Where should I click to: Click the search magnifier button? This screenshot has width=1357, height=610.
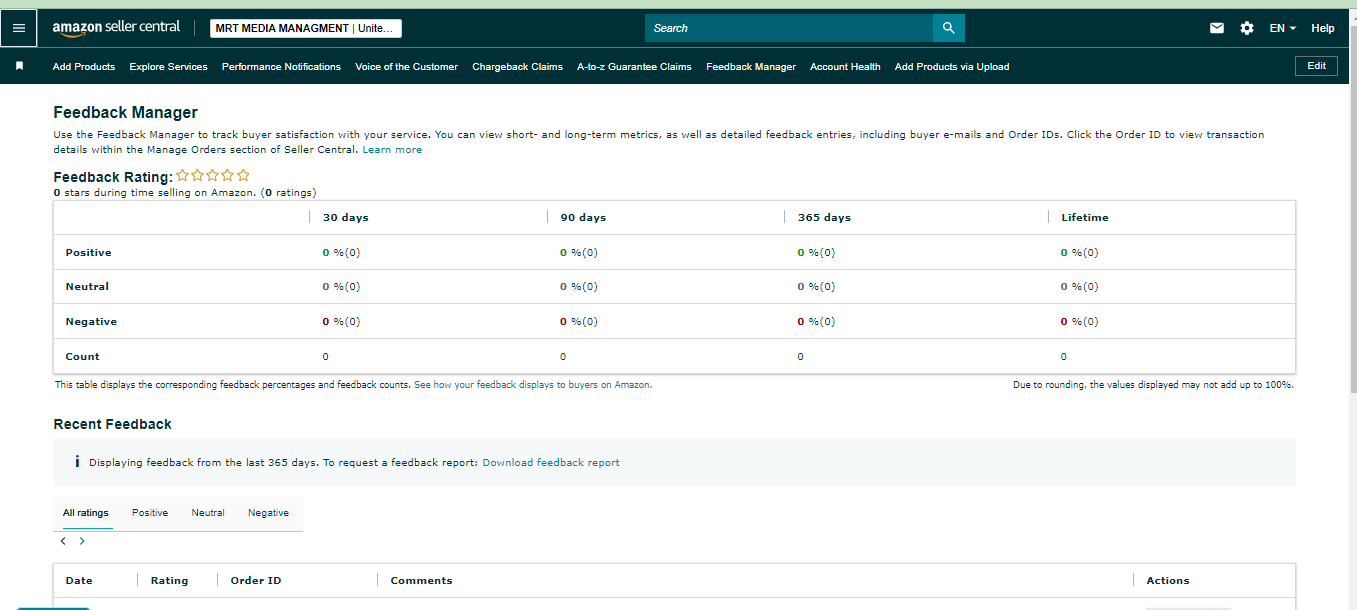point(949,28)
